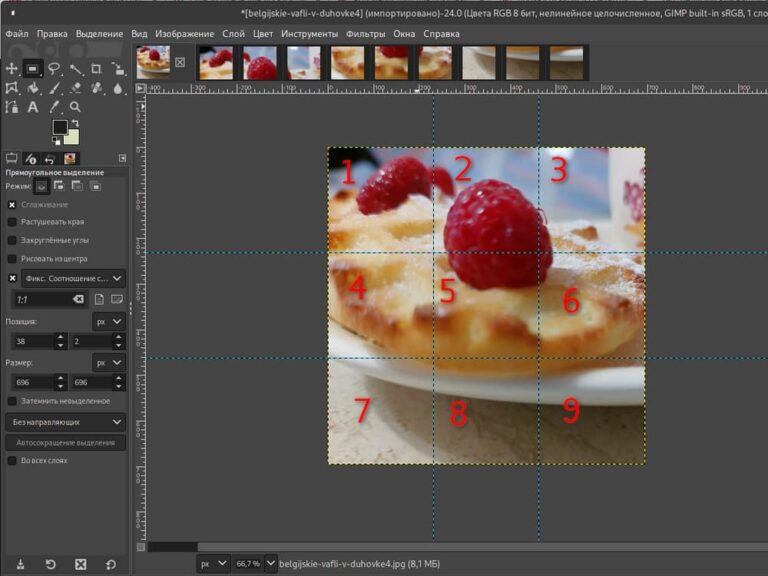This screenshot has width=768, height=576.
Task: Click the foreground black color swatch
Action: coord(60,126)
